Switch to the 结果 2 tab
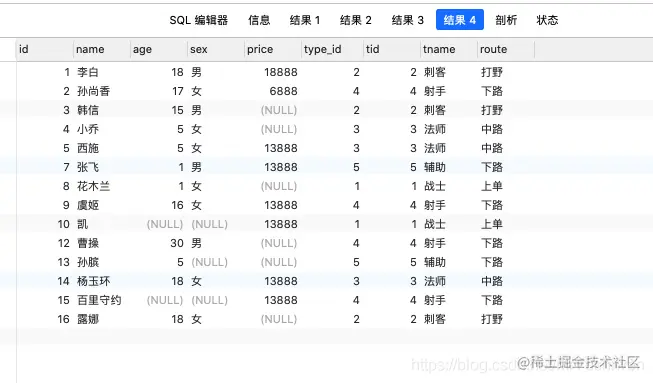The image size is (653, 383). (x=356, y=20)
